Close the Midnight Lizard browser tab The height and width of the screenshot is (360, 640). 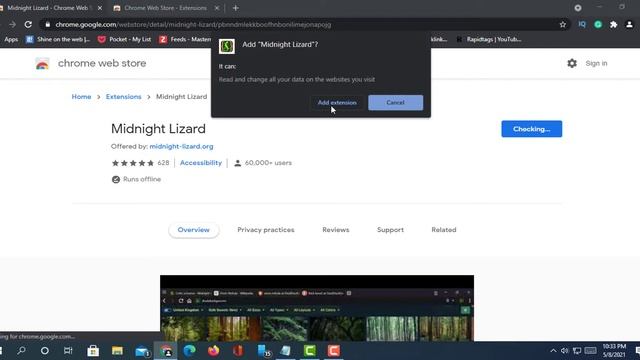[100, 8]
